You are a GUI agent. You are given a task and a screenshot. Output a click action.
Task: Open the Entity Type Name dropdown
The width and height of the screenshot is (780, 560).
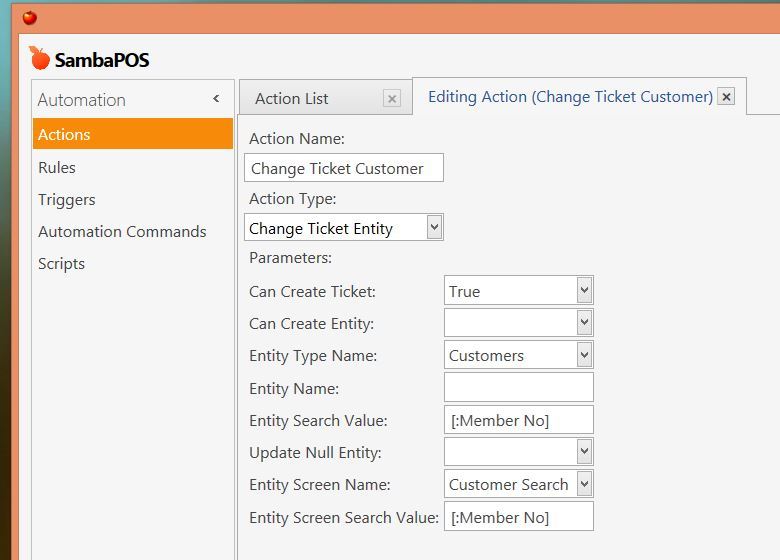(x=585, y=355)
